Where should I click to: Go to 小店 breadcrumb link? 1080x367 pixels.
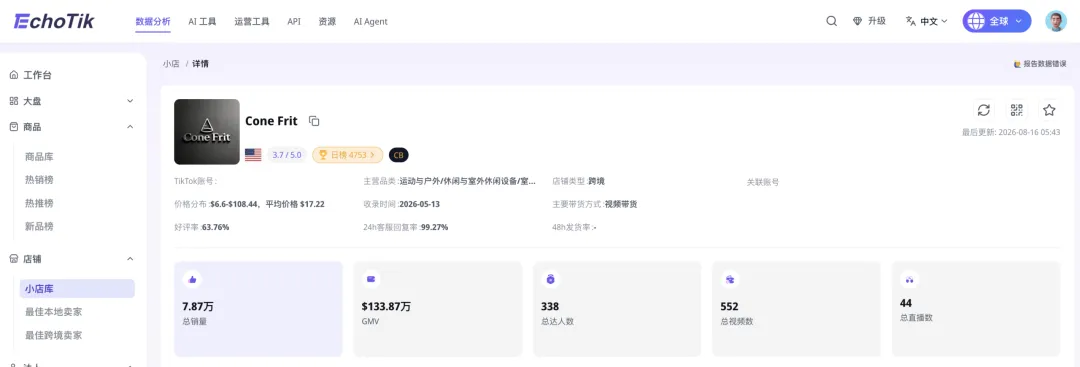(x=171, y=63)
